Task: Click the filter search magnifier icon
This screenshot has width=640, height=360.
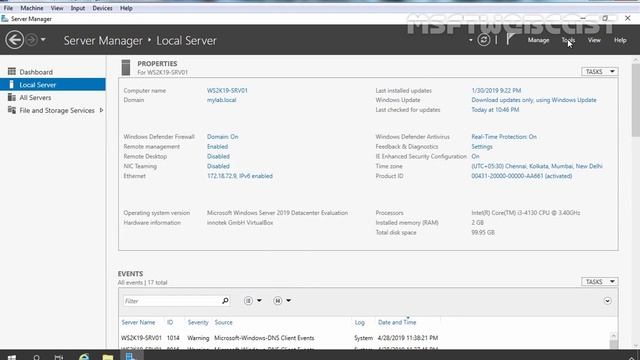Action: pyautogui.click(x=225, y=301)
